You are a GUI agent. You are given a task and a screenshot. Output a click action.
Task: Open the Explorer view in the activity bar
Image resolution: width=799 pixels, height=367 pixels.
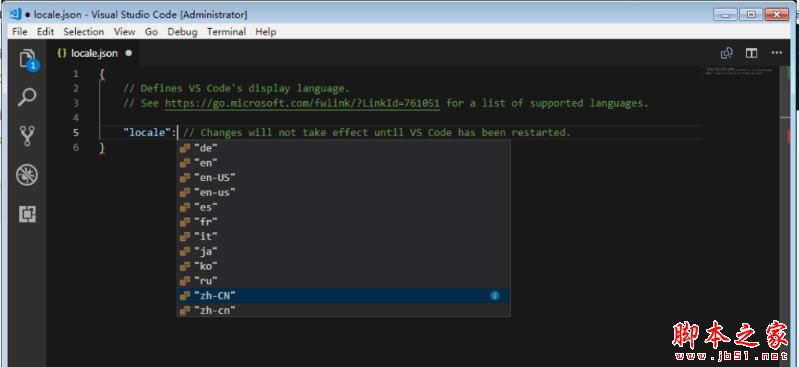(28, 59)
